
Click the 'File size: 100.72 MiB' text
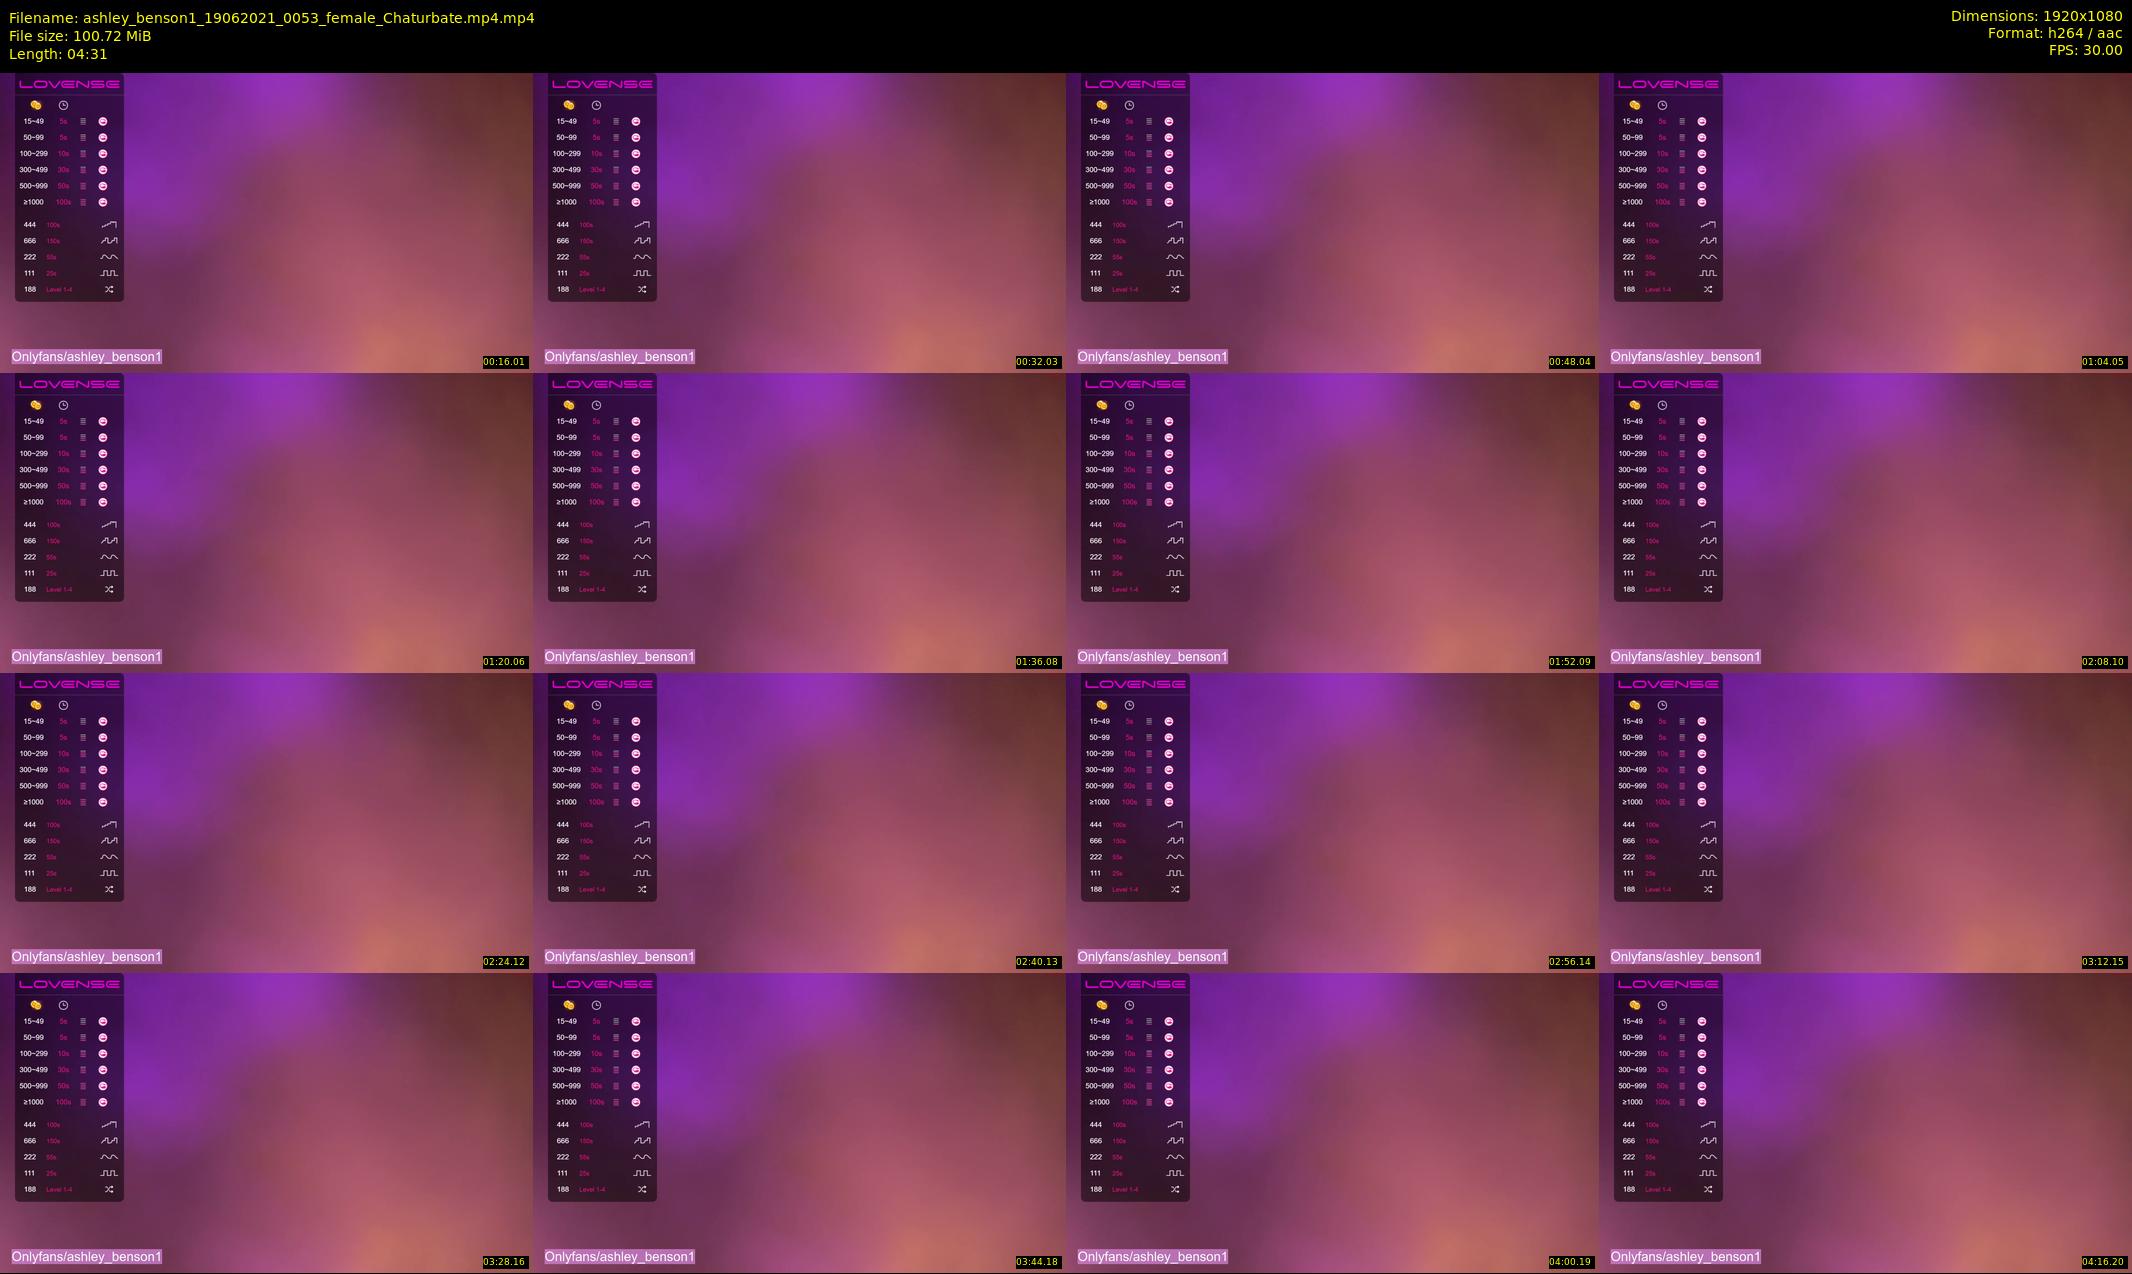80,36
